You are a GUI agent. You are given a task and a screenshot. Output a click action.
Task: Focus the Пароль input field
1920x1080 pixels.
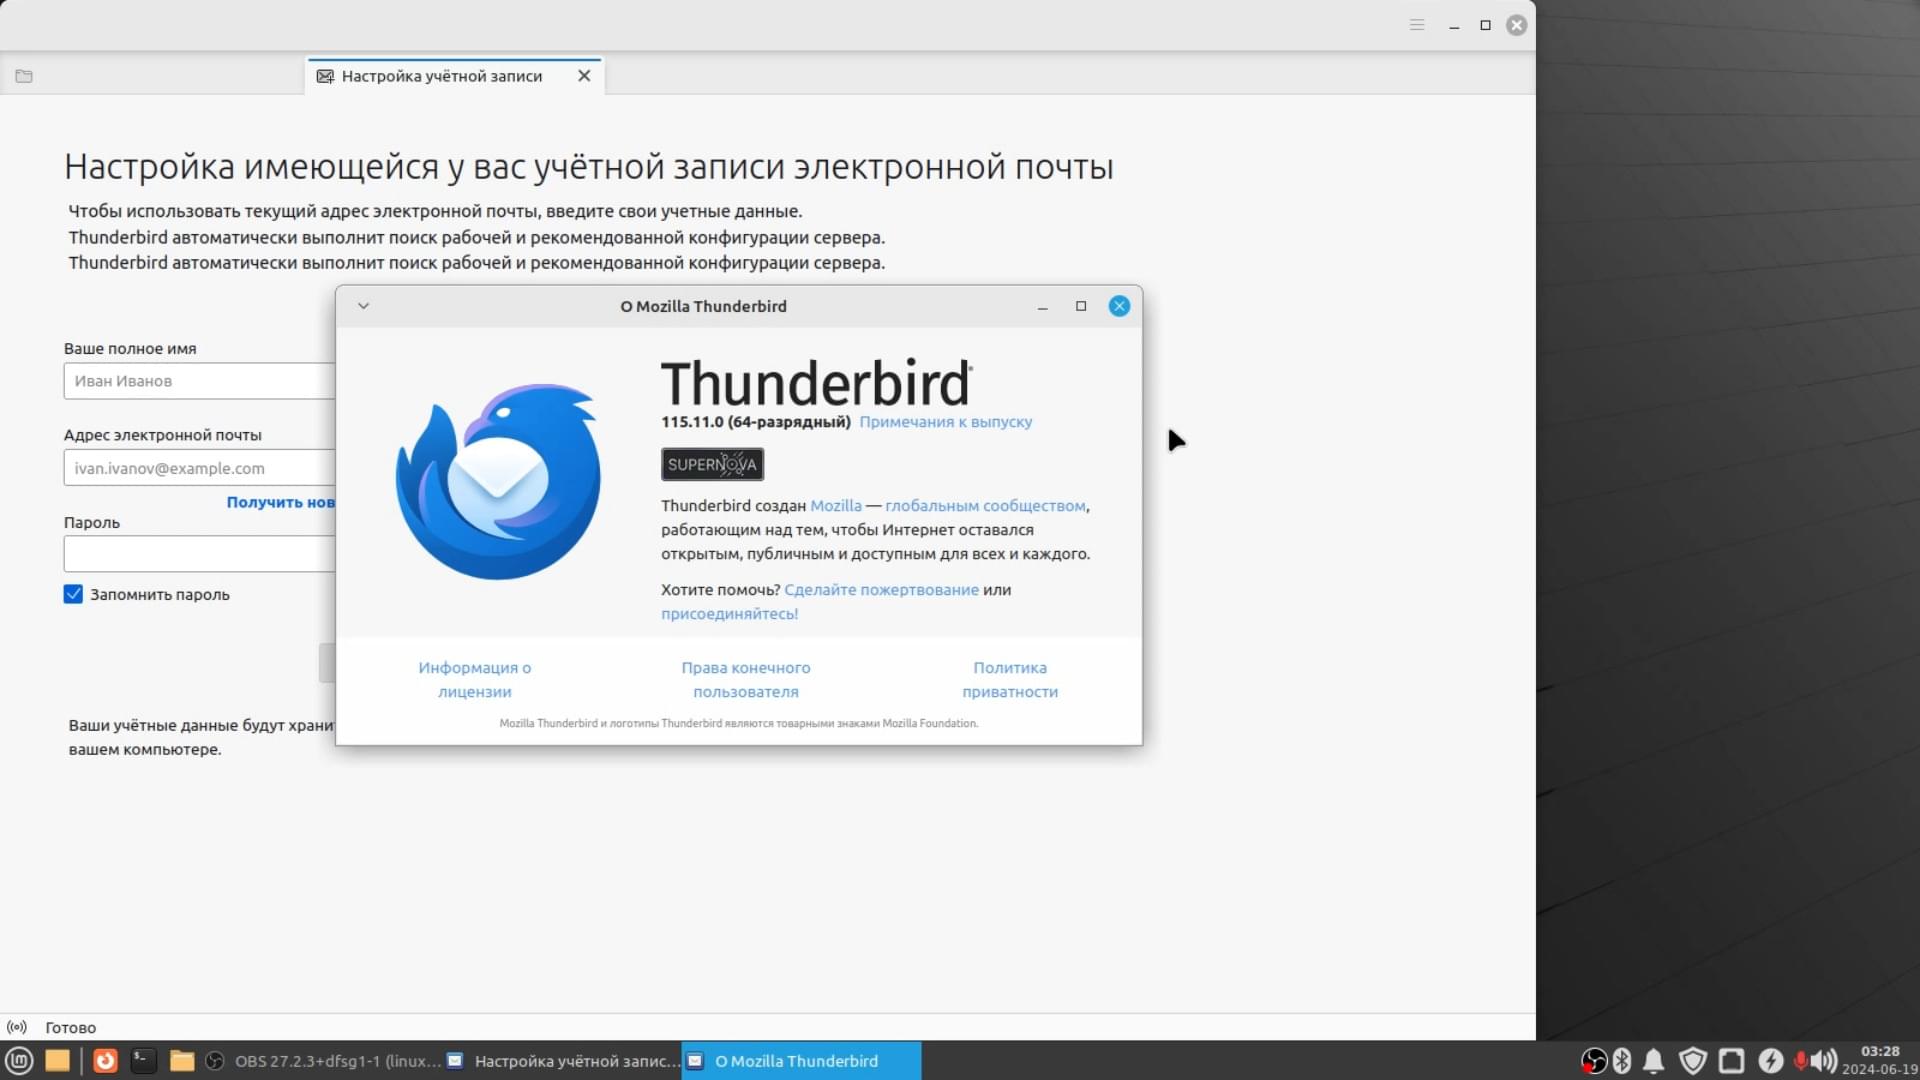pos(200,554)
